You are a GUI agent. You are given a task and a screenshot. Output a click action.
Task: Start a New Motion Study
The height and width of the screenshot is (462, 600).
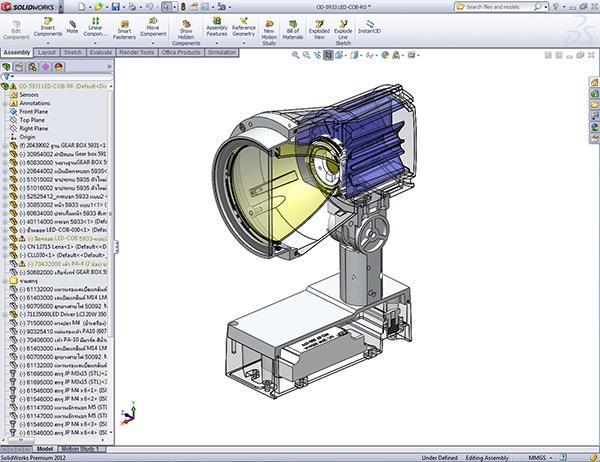click(269, 33)
